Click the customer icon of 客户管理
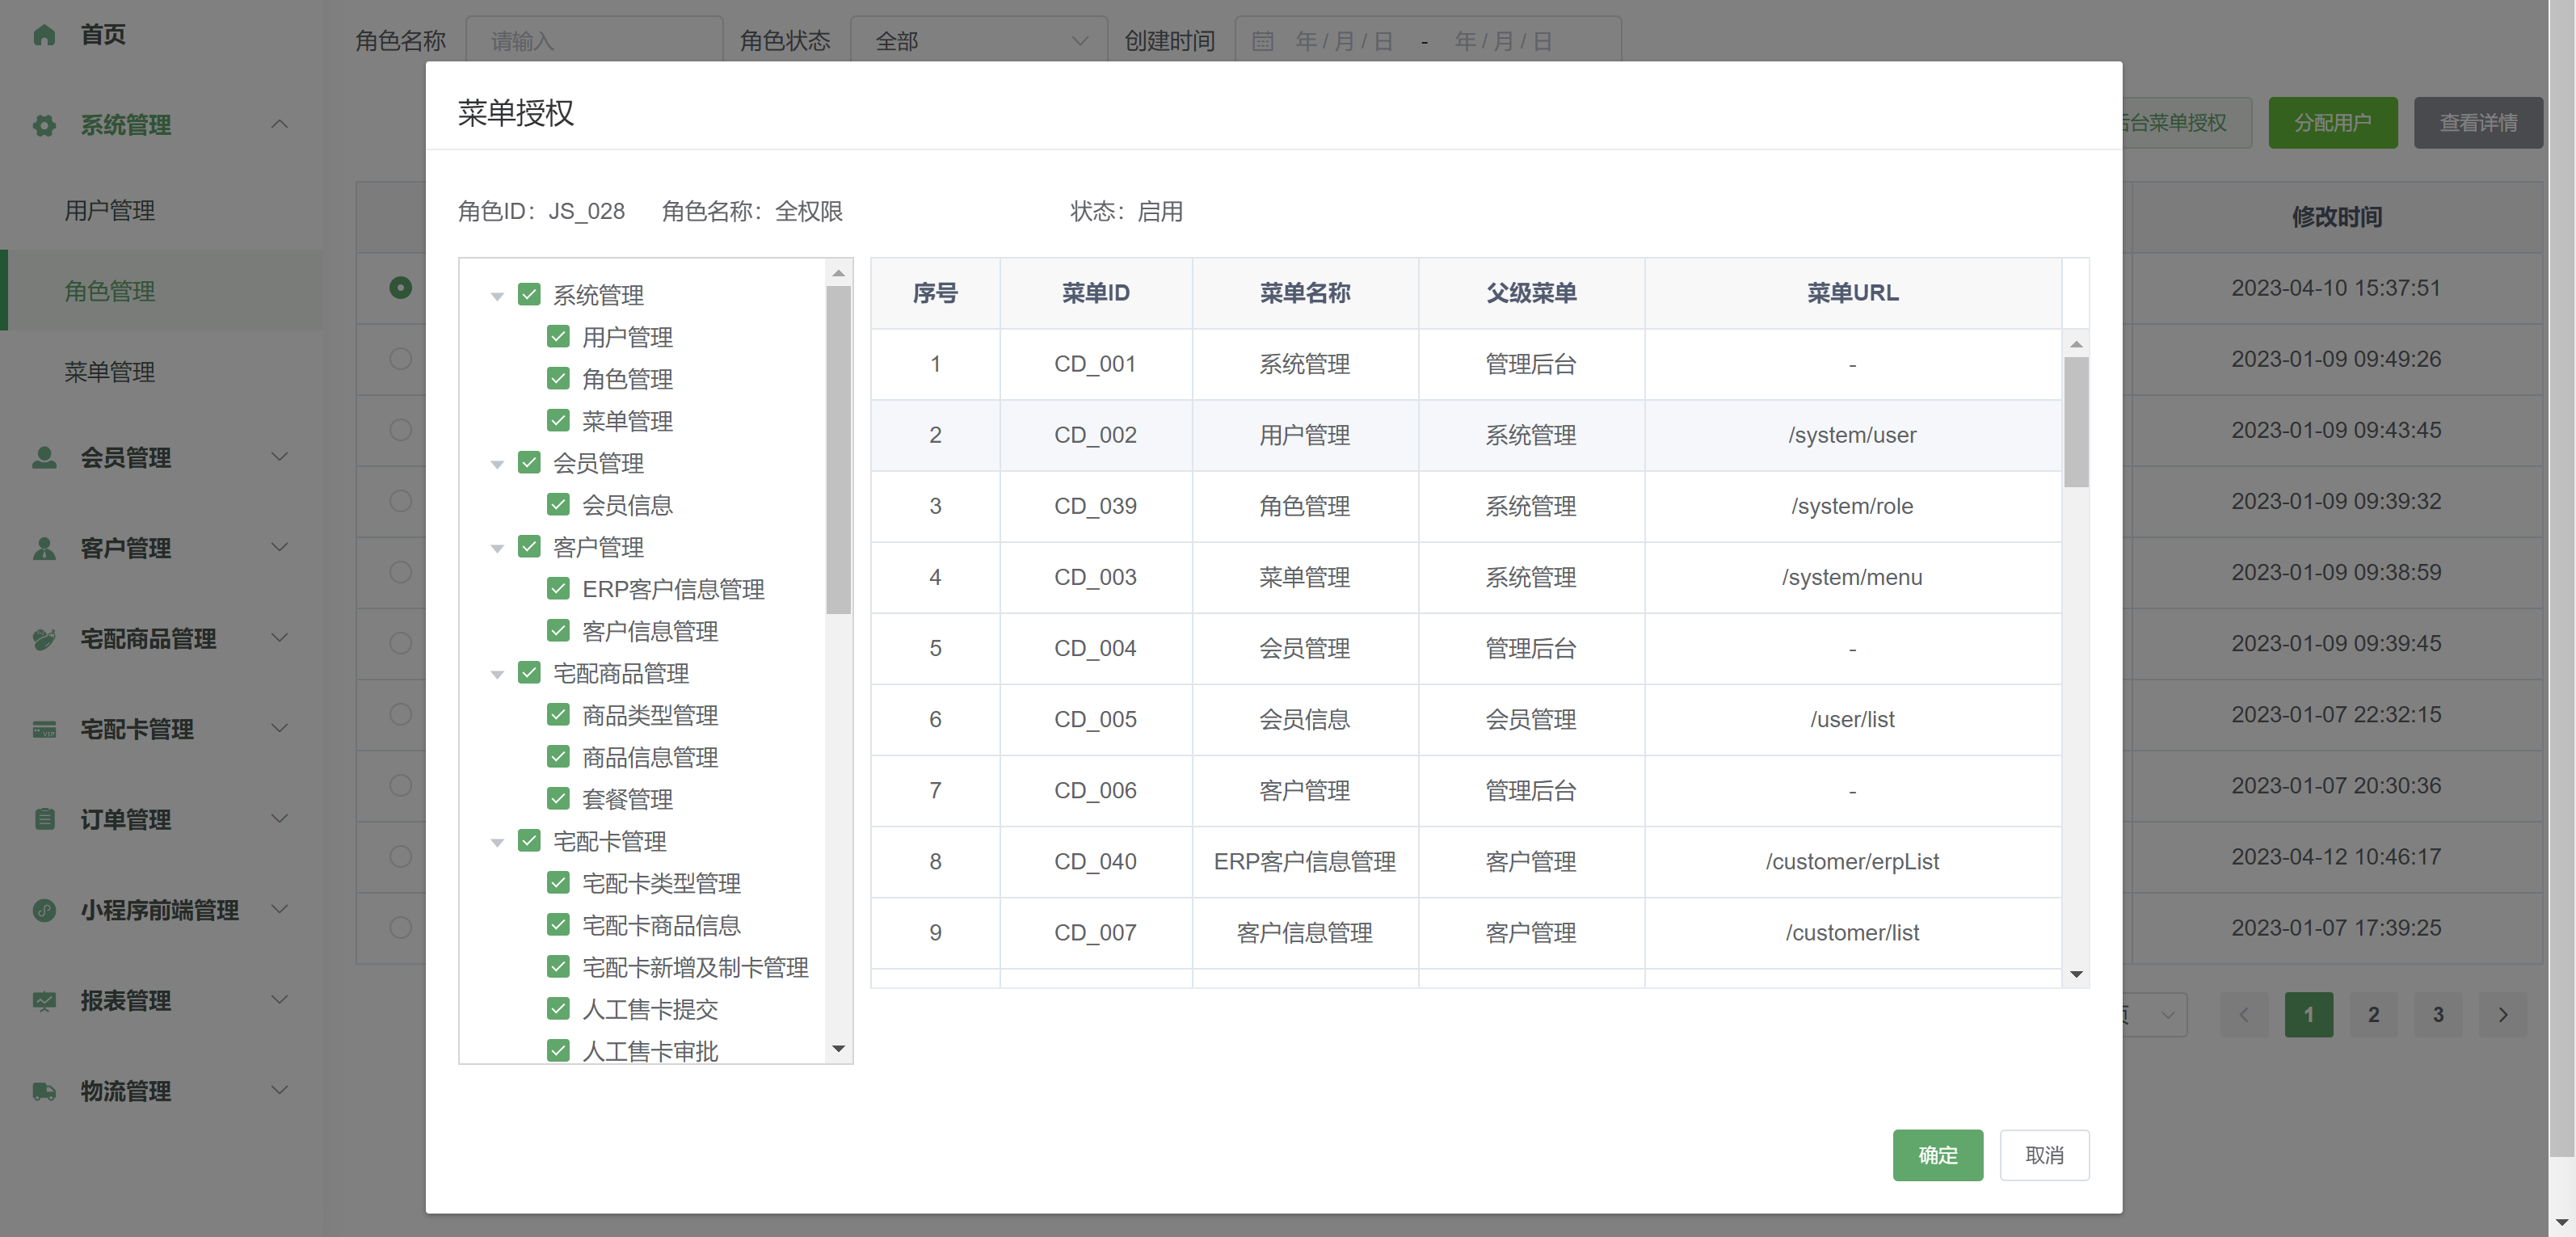2576x1237 pixels. tap(44, 548)
